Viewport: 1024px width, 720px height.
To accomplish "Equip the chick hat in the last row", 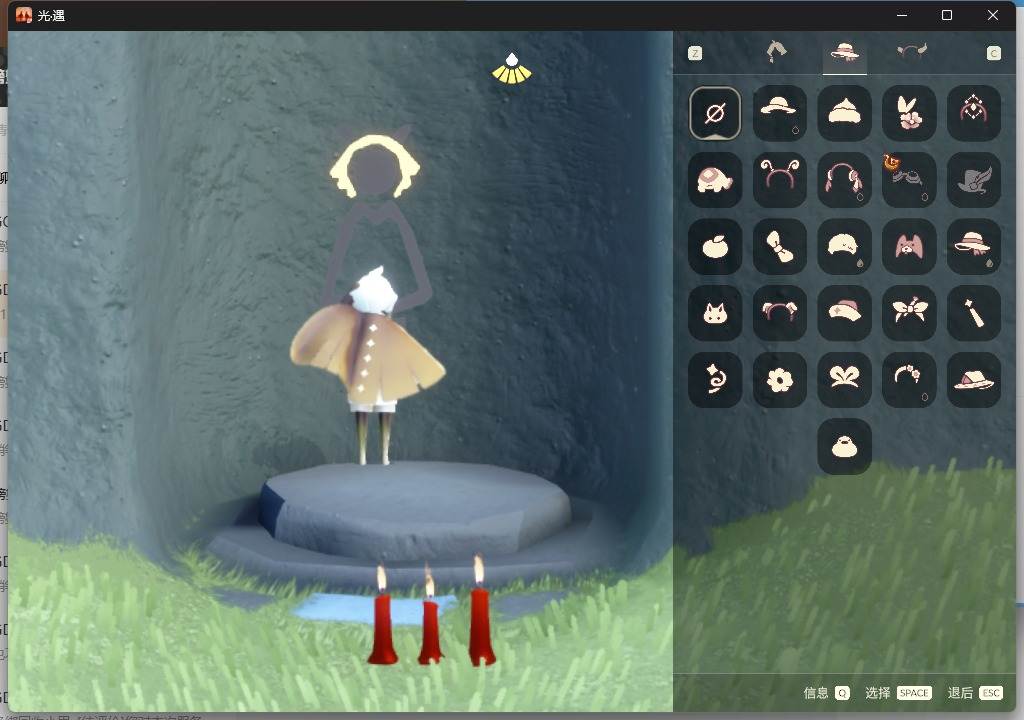I will point(844,446).
